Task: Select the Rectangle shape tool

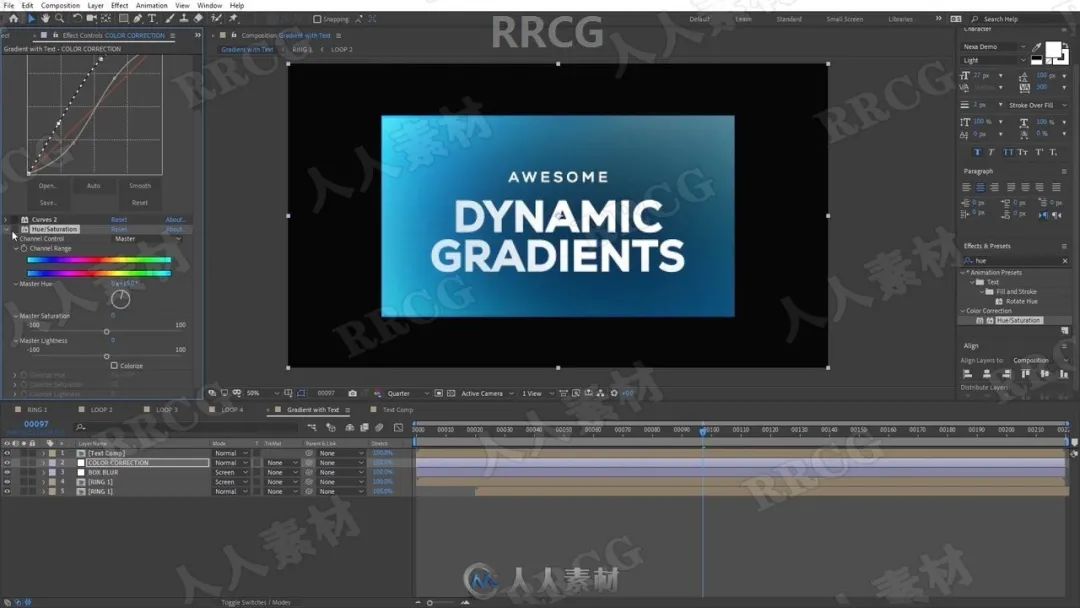Action: pyautogui.click(x=123, y=18)
